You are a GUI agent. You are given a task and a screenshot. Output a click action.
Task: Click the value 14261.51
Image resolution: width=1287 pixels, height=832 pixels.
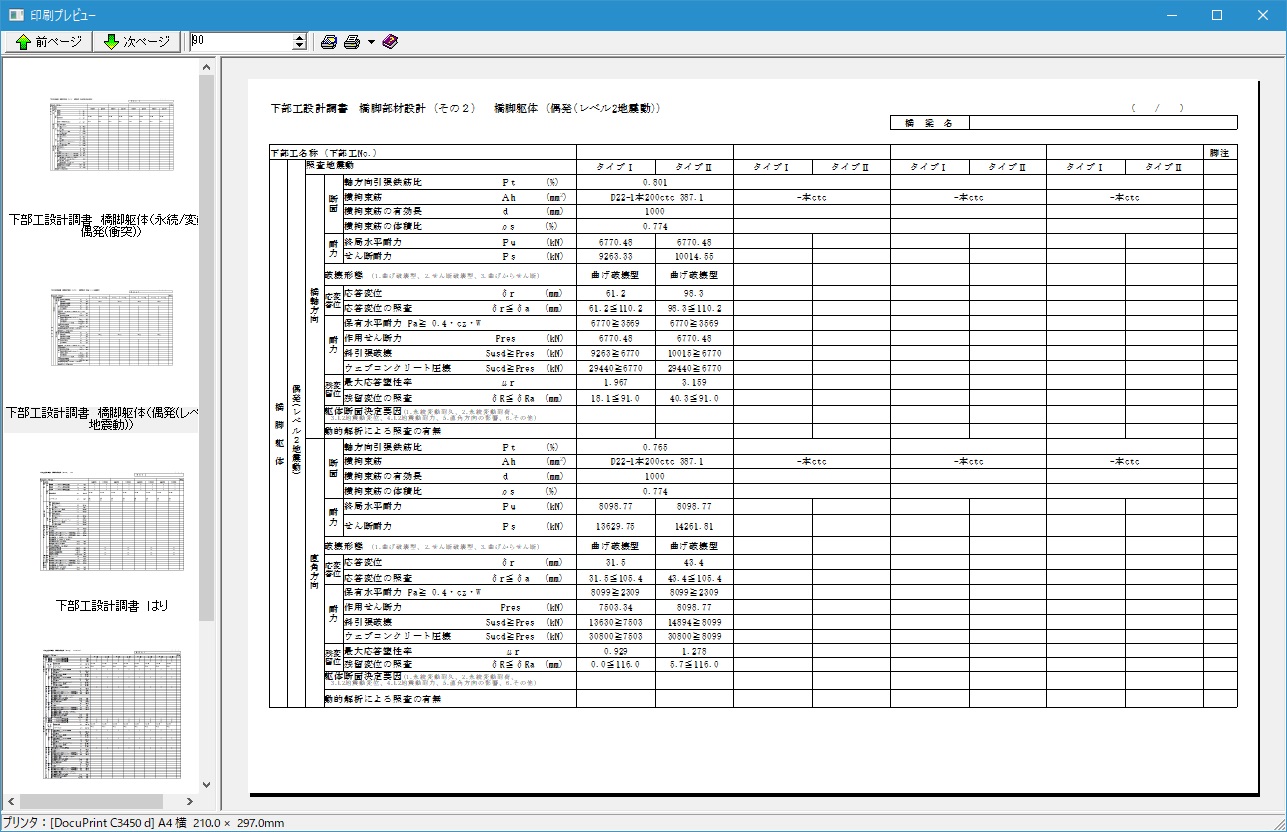coord(694,526)
